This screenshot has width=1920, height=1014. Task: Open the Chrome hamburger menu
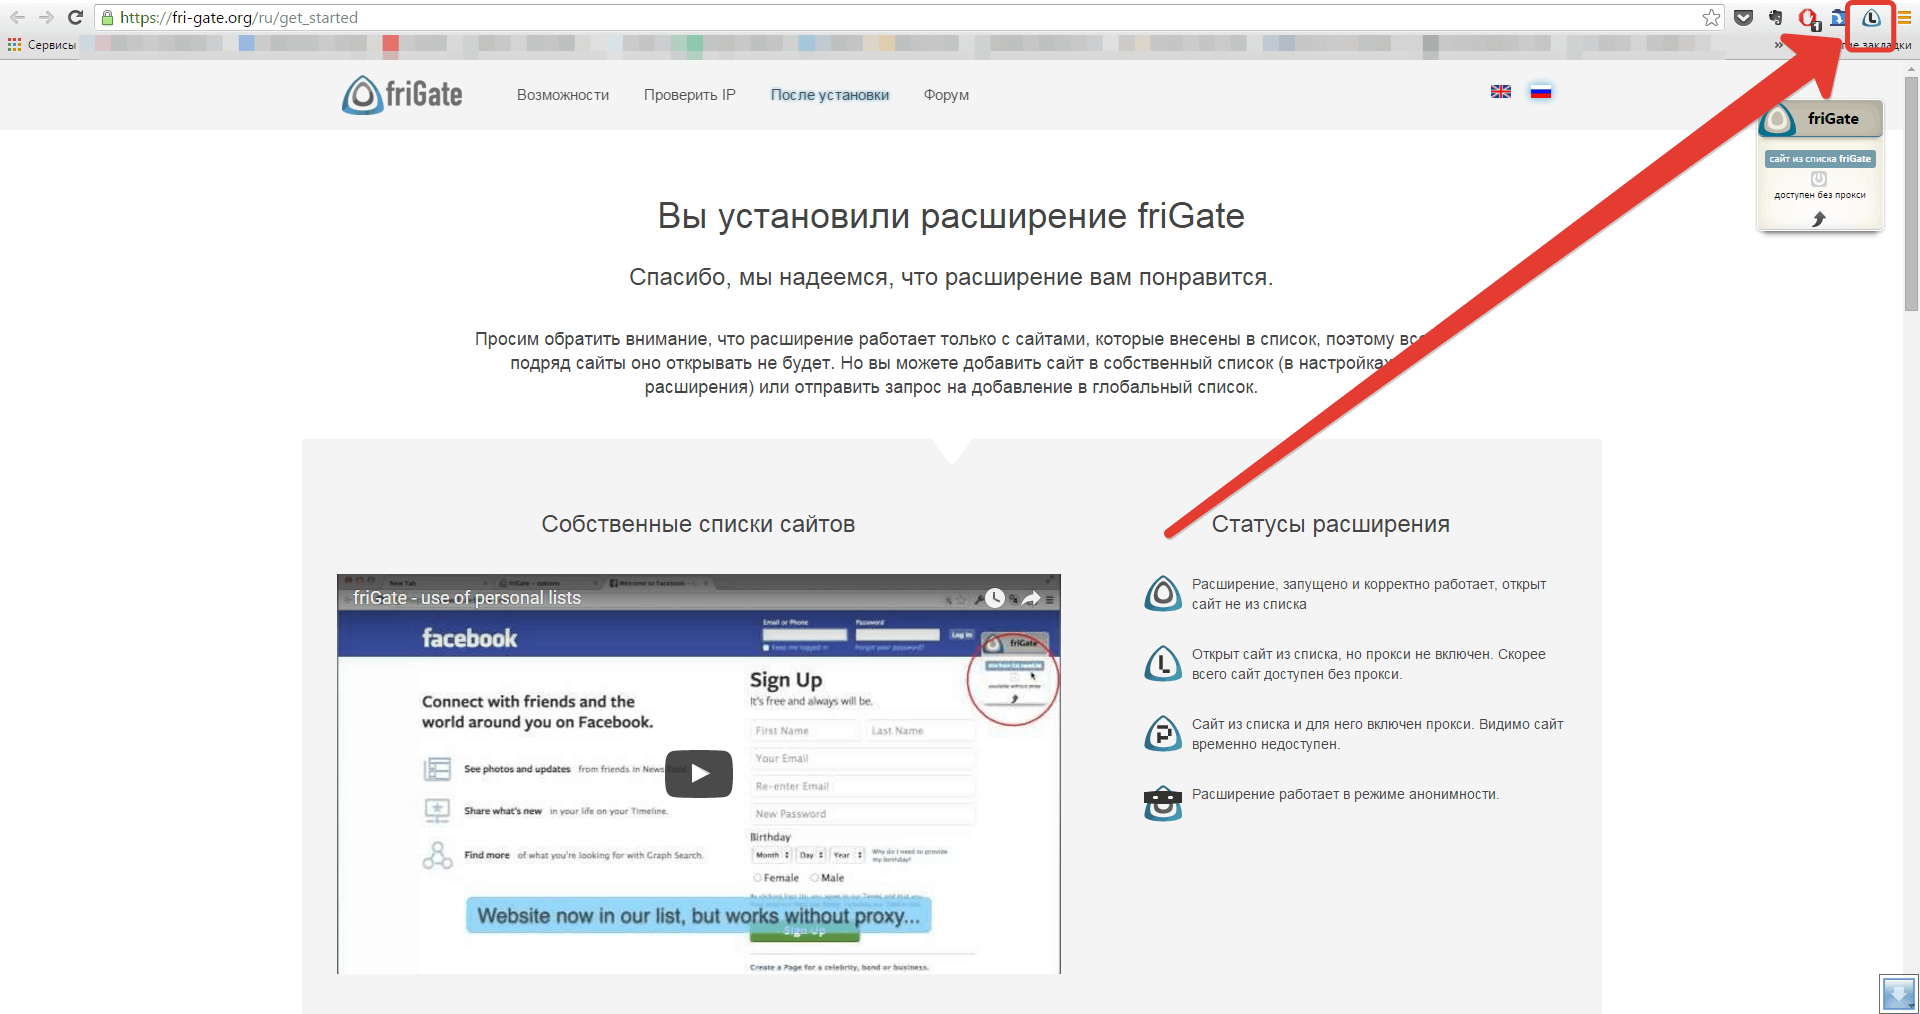click(x=1904, y=18)
